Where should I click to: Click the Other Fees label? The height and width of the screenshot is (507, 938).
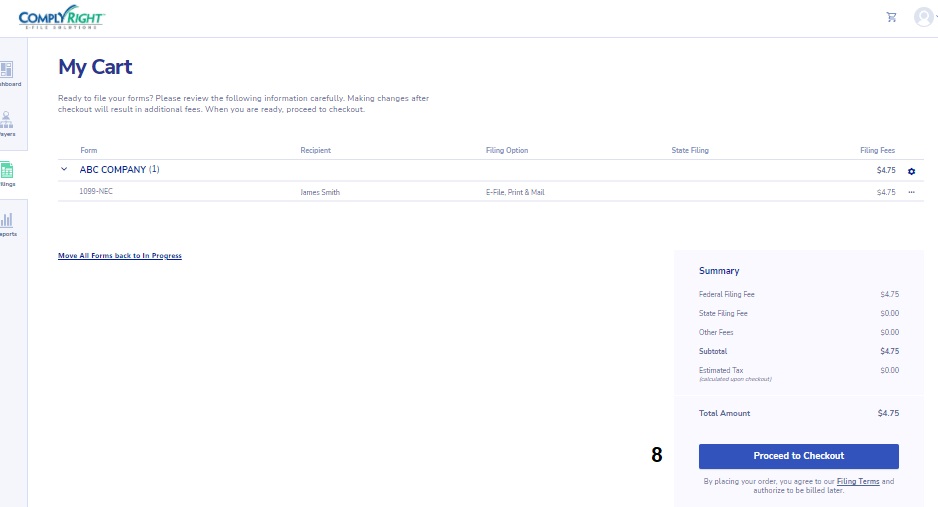point(716,332)
